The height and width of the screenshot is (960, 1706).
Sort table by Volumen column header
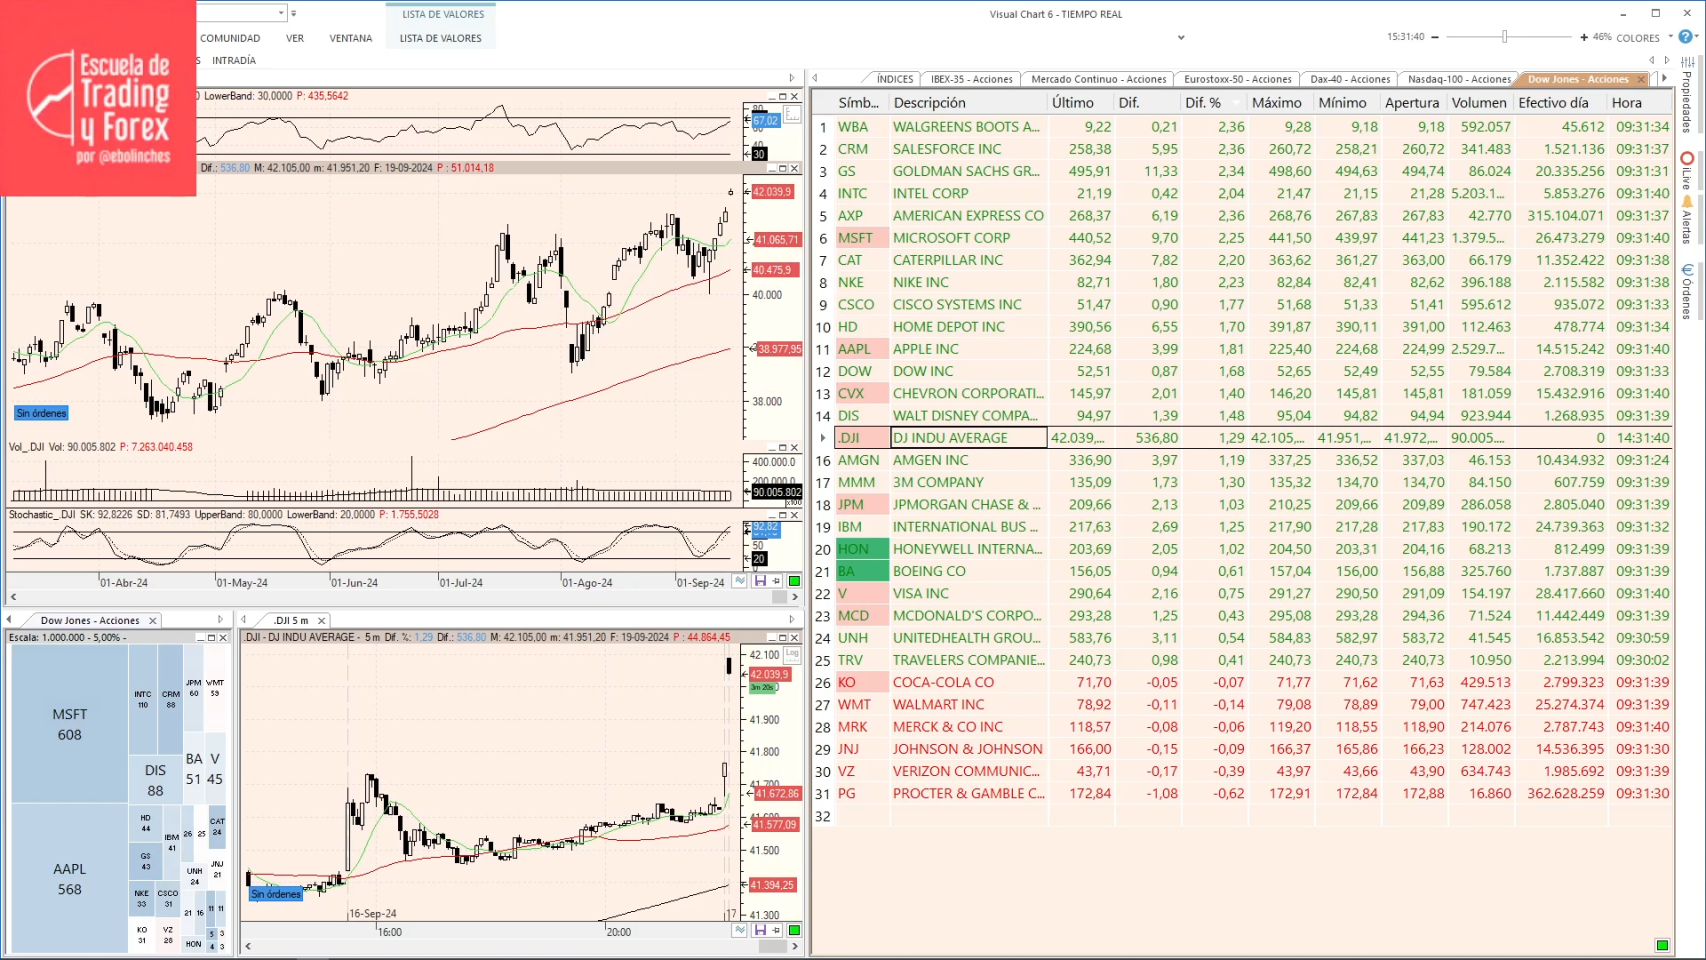1479,103
